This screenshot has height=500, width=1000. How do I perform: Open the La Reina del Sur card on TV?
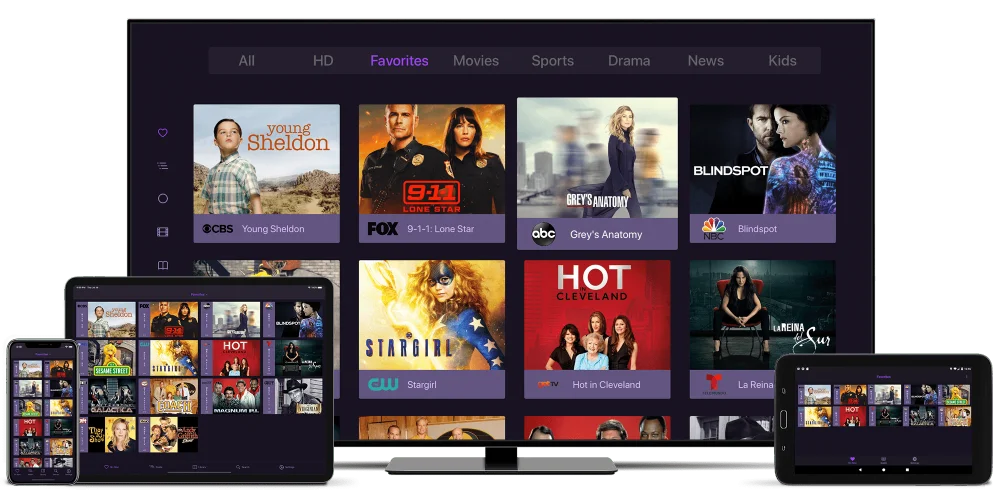point(763,329)
